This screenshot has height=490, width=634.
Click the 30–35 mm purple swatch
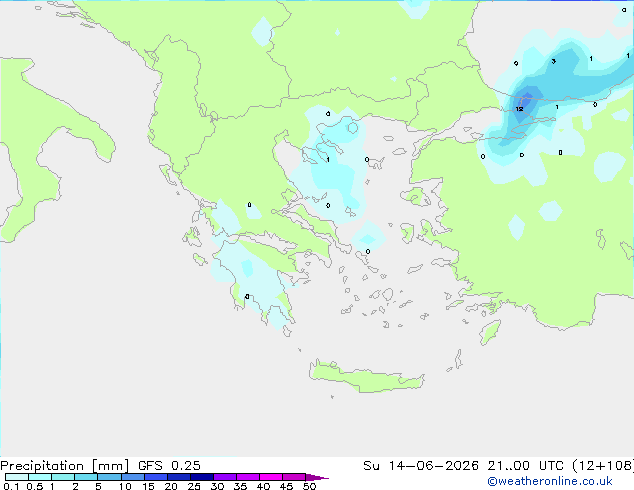224,477
